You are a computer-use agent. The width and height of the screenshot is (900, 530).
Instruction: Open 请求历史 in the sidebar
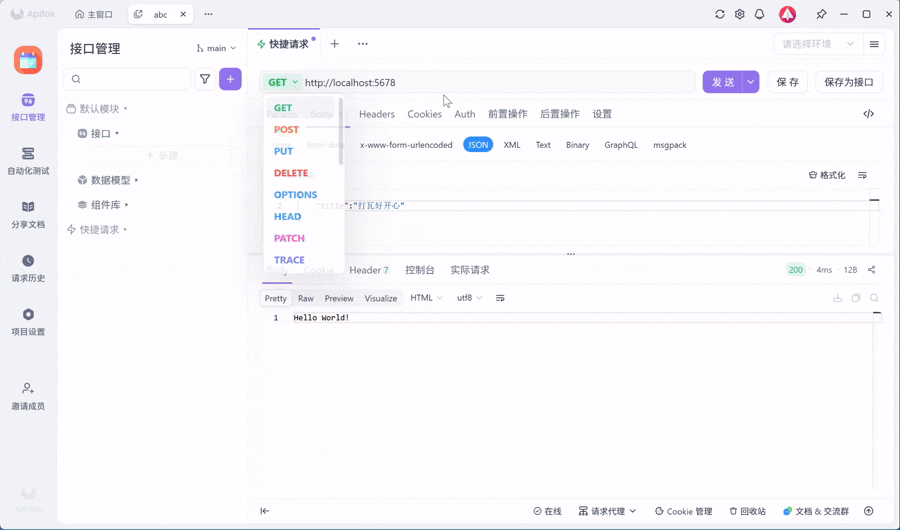tap(28, 268)
